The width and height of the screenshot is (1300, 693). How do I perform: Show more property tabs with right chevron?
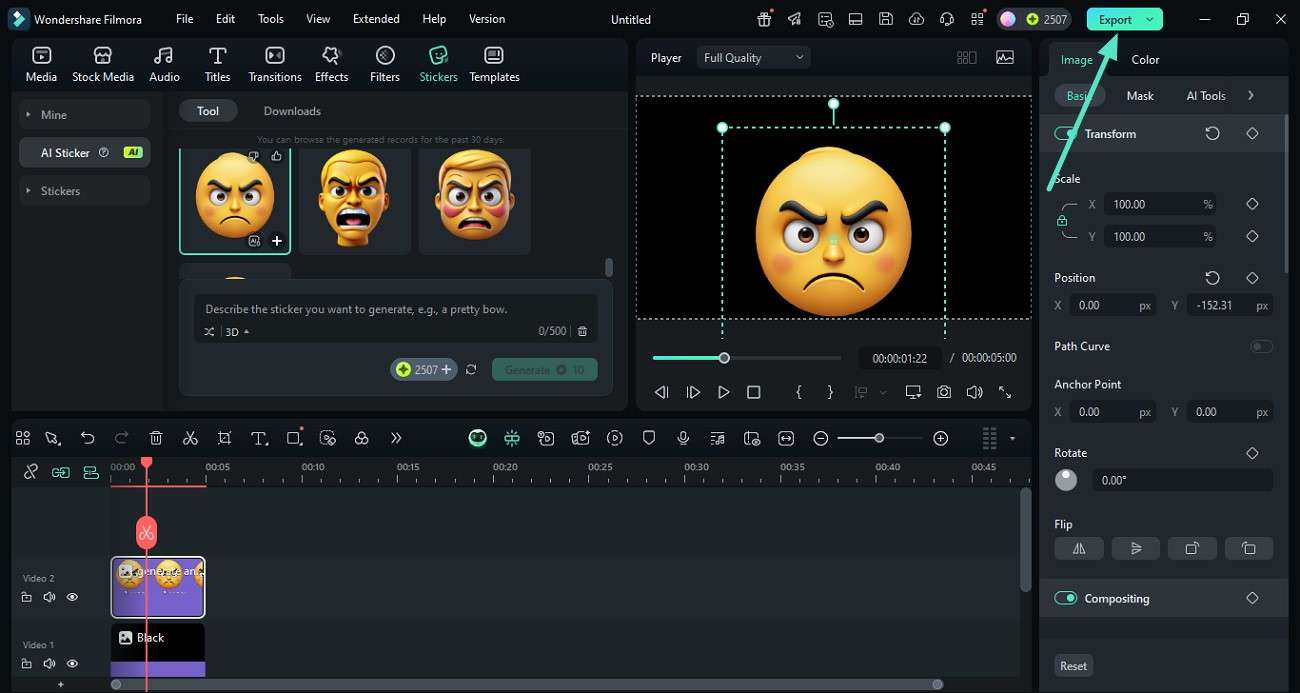(1251, 96)
